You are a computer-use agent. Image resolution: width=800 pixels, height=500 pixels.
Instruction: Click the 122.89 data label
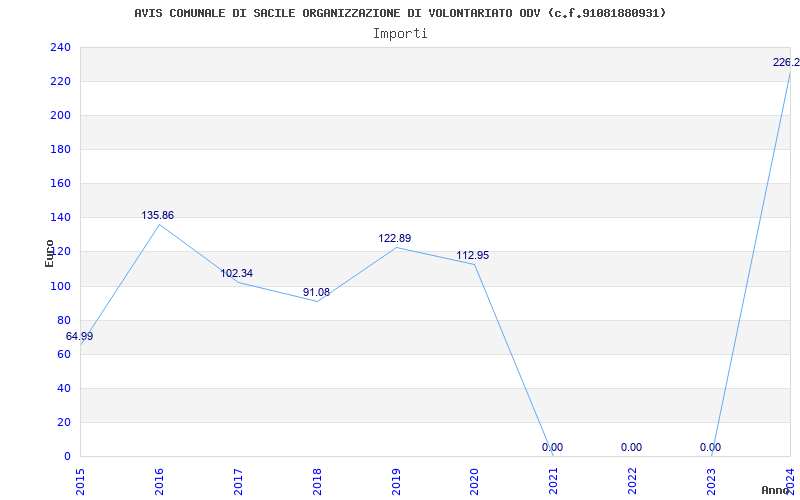[394, 238]
